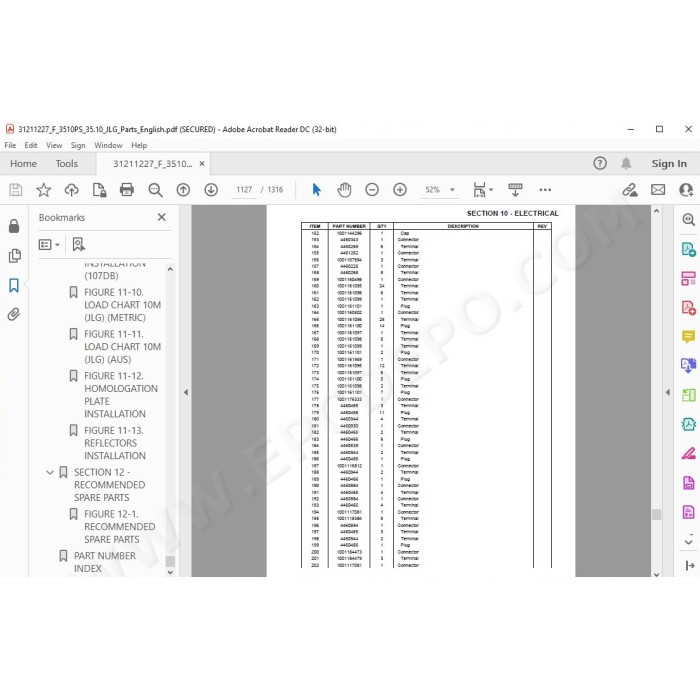
Task: Open the Export PDF tool
Action: 688,249
